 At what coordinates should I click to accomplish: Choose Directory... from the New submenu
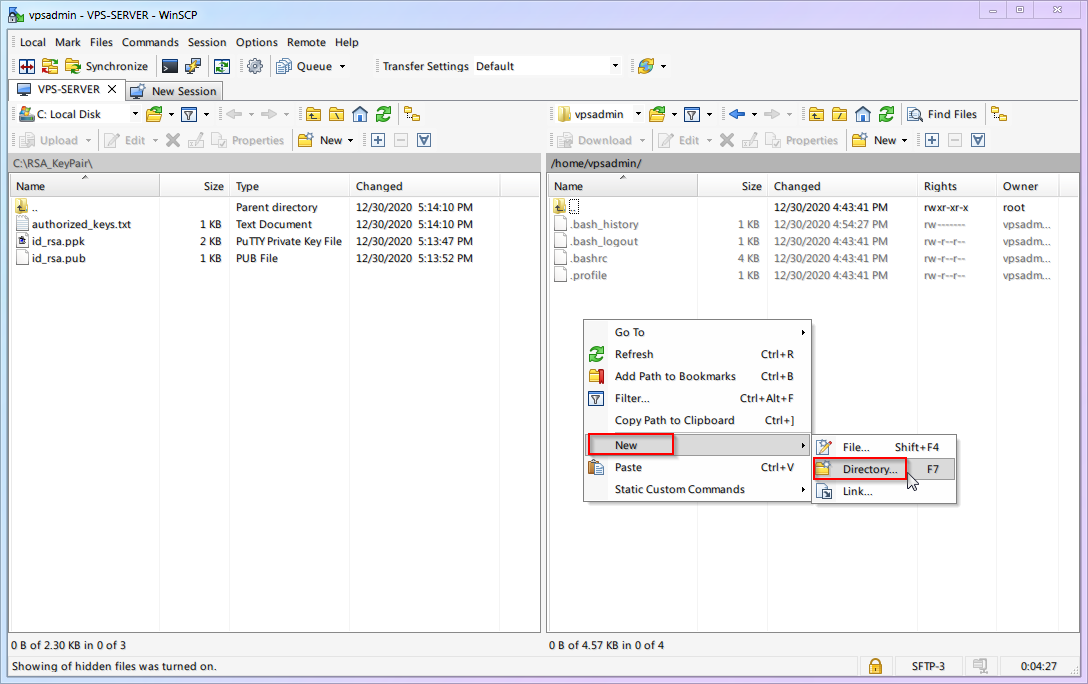click(869, 469)
